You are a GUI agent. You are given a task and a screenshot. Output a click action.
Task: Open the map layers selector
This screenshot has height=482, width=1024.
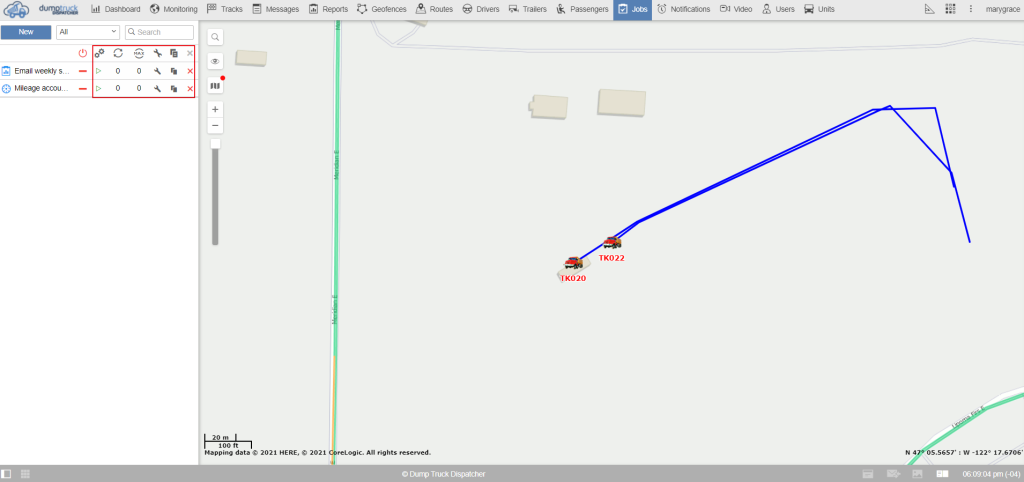216,86
